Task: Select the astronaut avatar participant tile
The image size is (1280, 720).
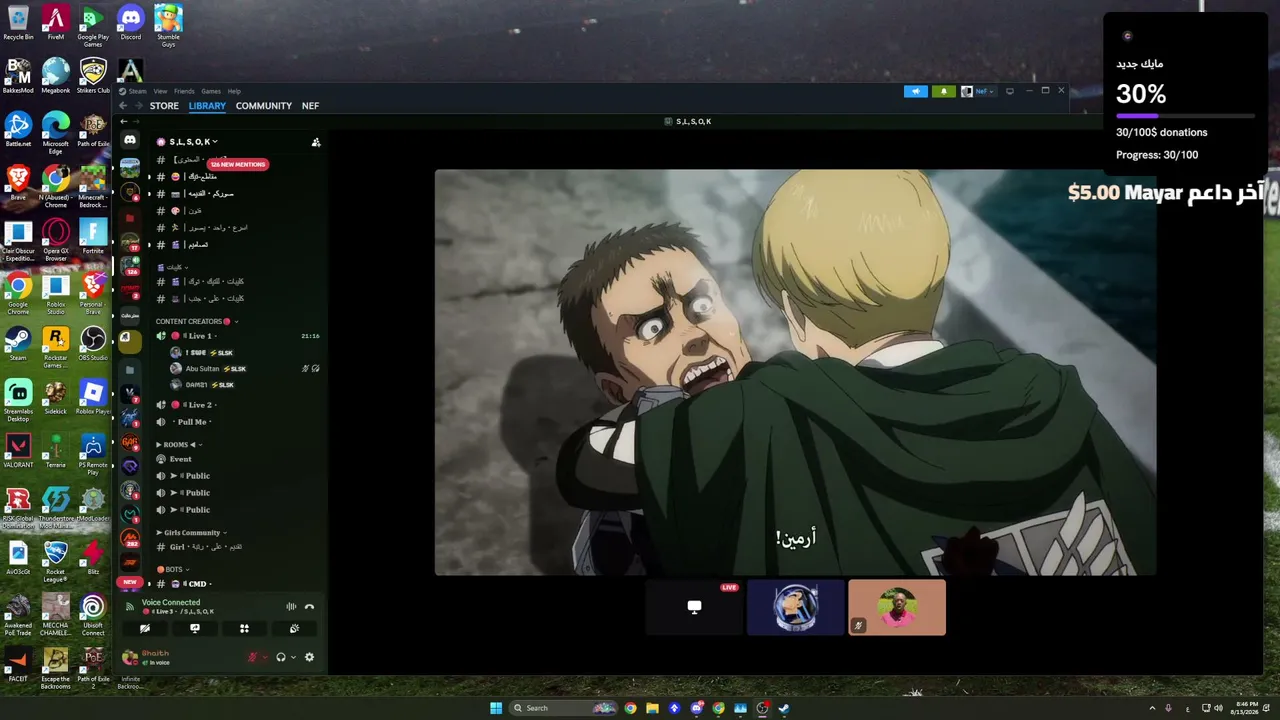Action: point(796,607)
